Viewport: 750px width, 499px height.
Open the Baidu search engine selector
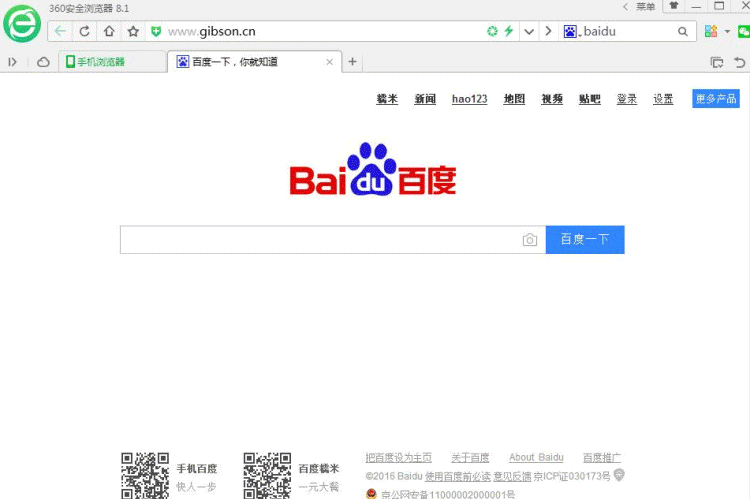pos(571,32)
